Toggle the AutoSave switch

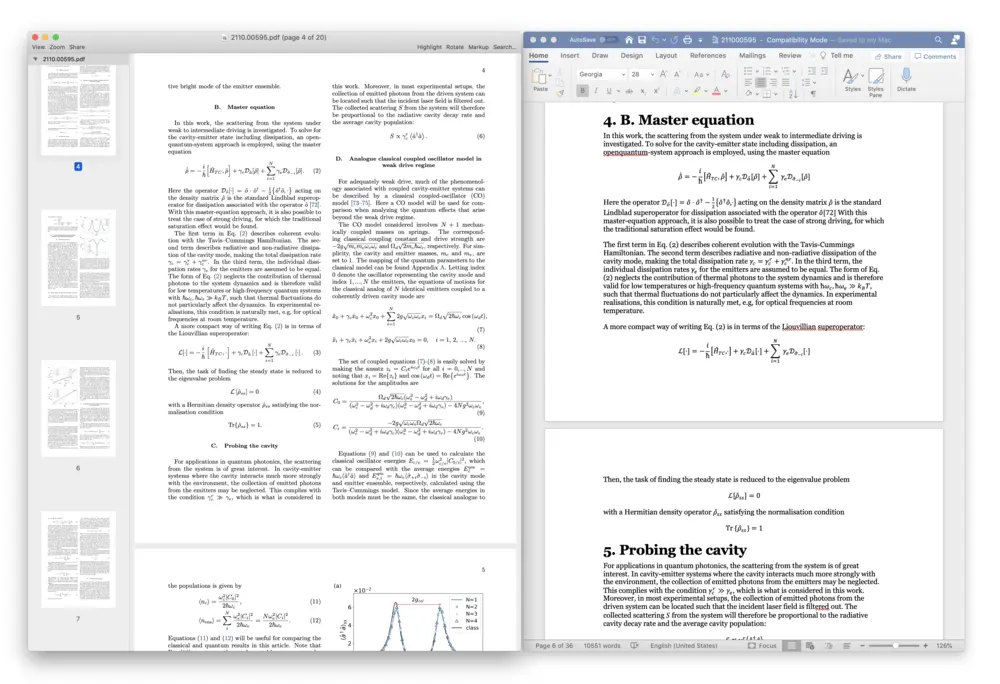pyautogui.click(x=608, y=40)
